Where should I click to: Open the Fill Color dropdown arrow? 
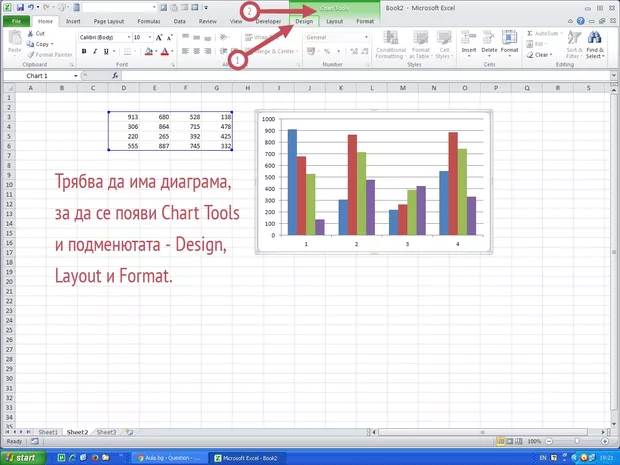pos(156,51)
